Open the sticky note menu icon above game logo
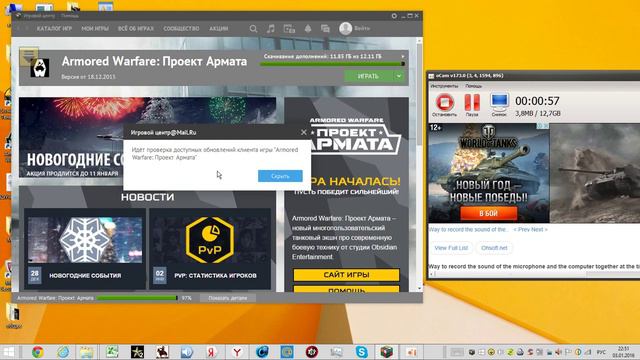 coord(29,56)
